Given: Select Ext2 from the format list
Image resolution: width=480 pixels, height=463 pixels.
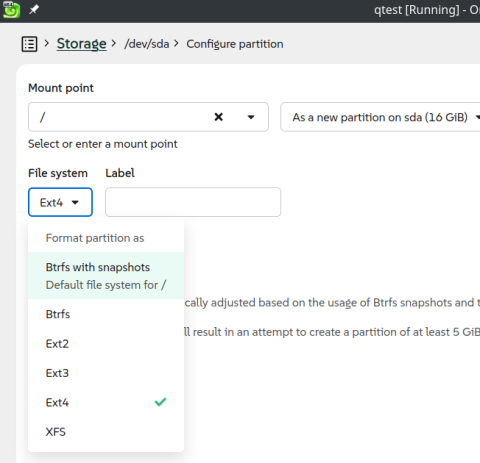Looking at the screenshot, I should pos(106,343).
